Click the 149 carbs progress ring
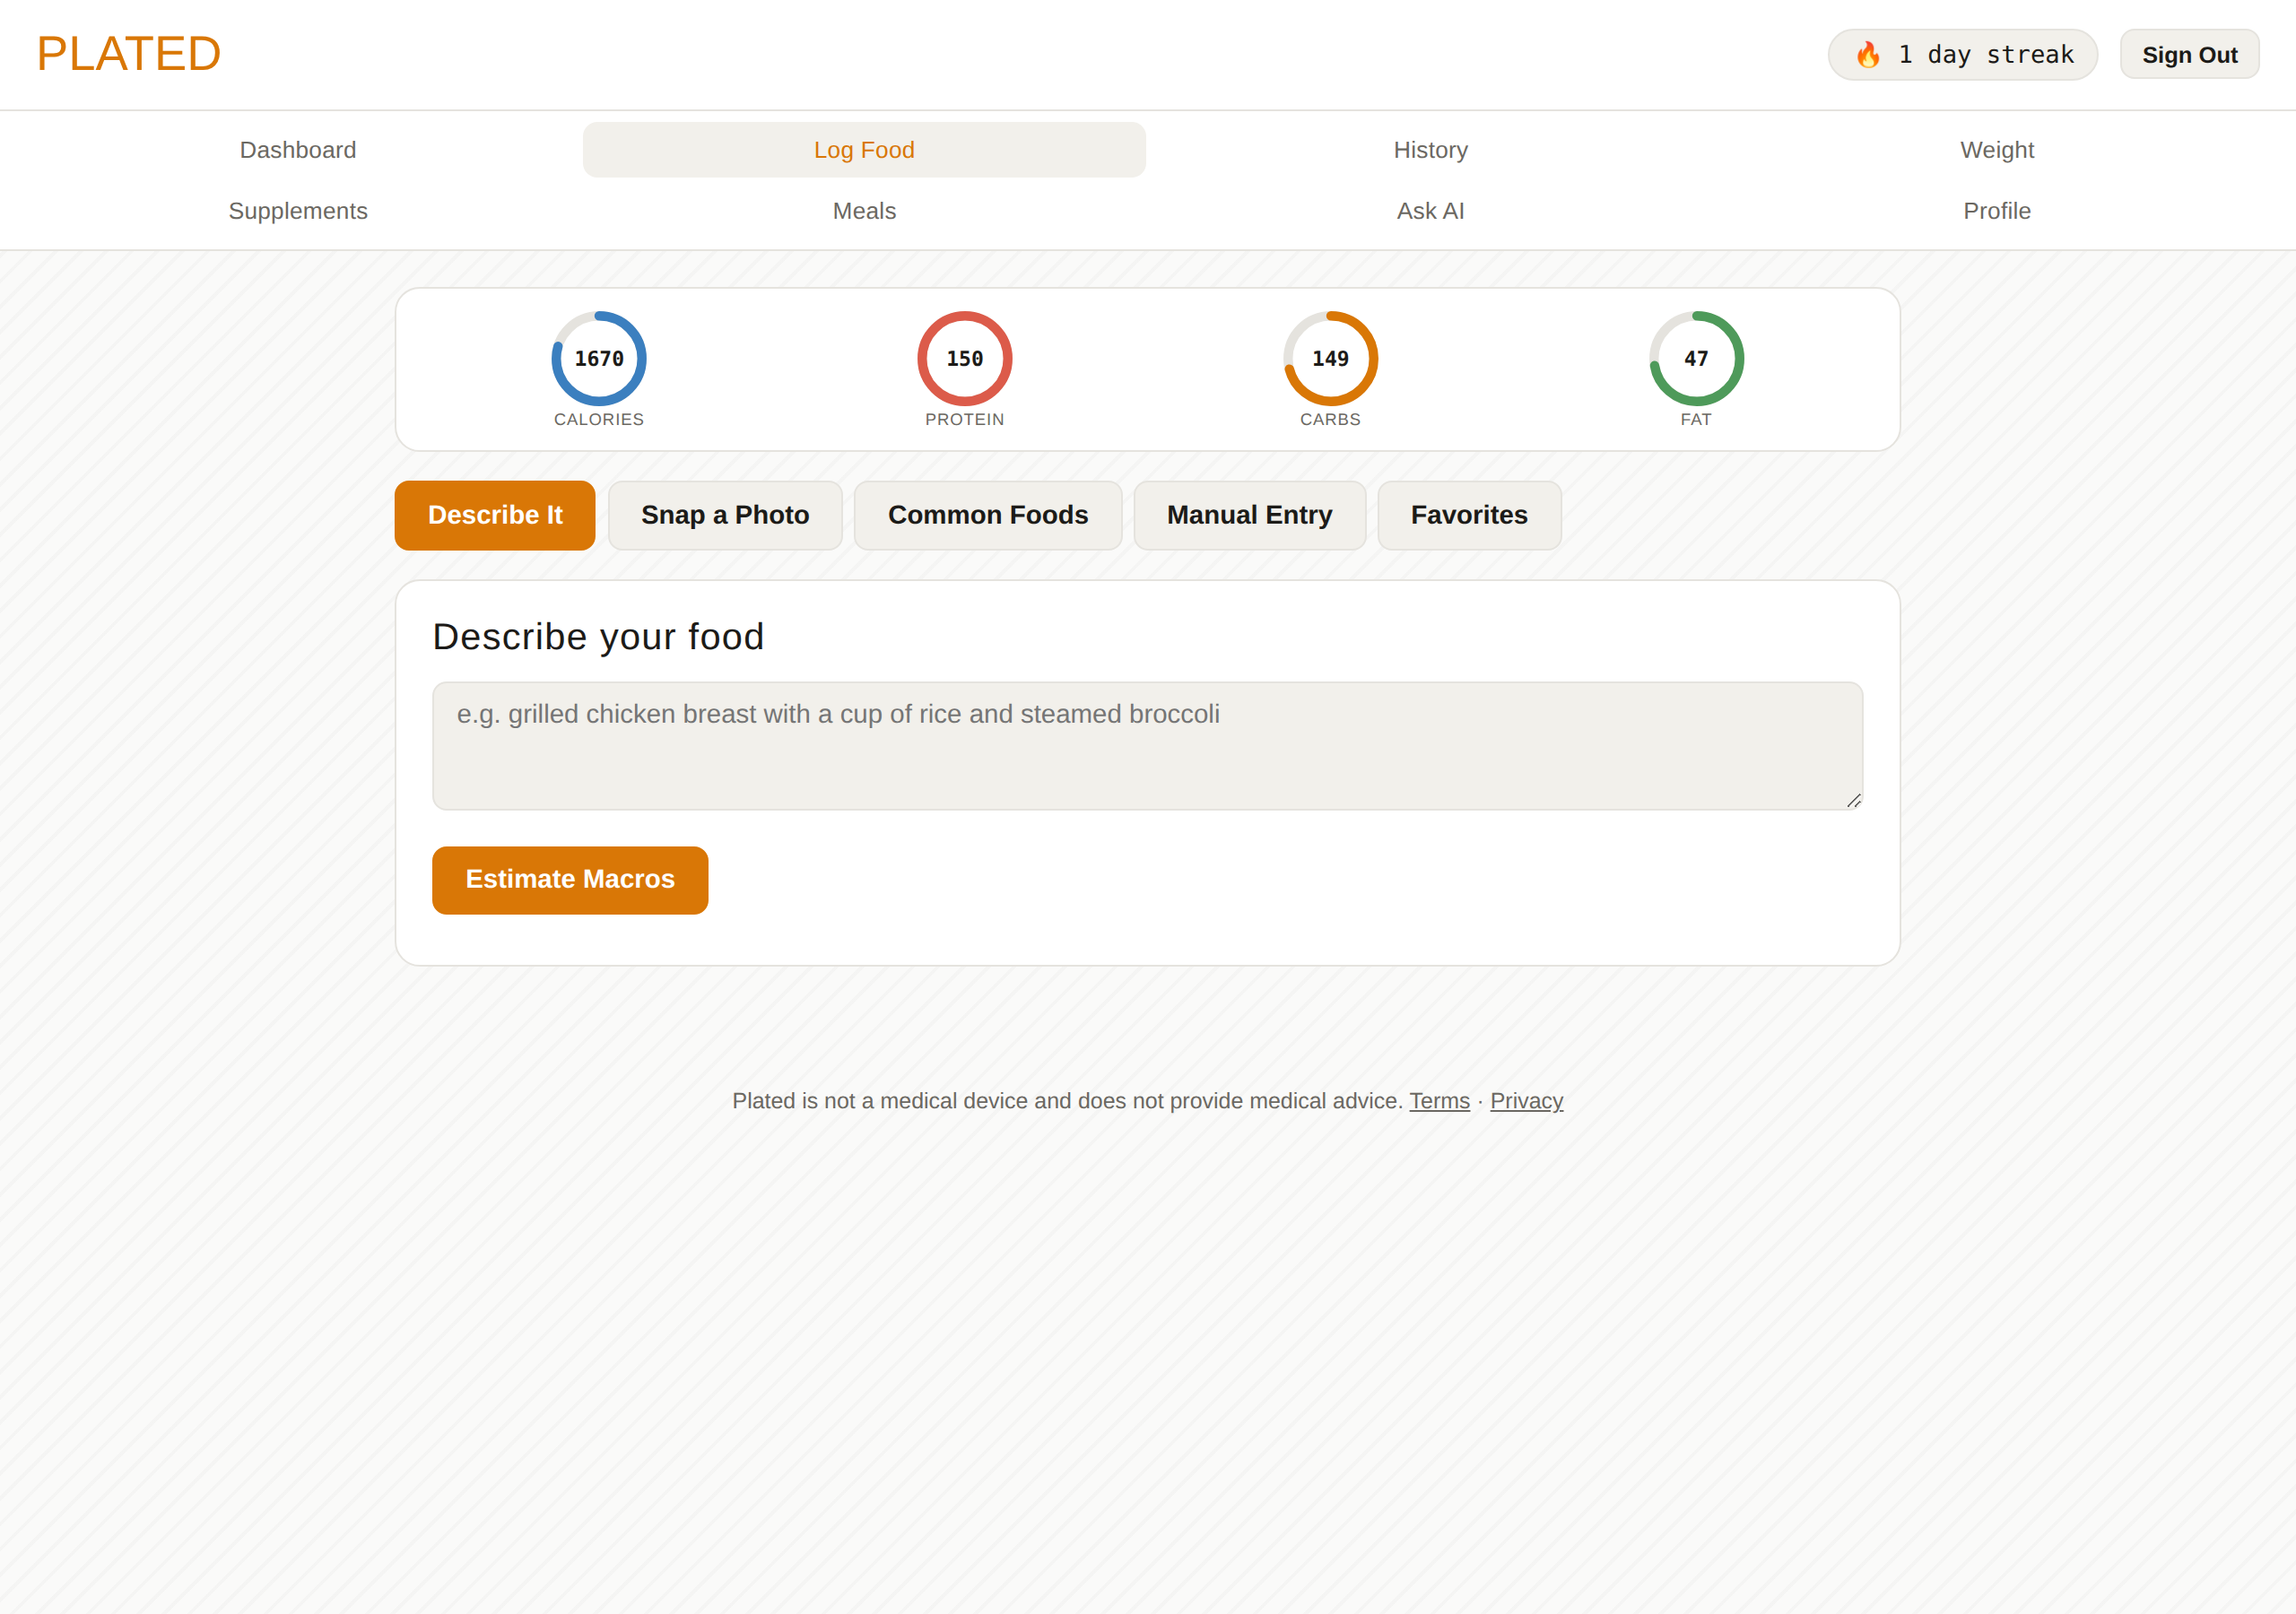Screen dimensions: 2296x1614 1330,358
